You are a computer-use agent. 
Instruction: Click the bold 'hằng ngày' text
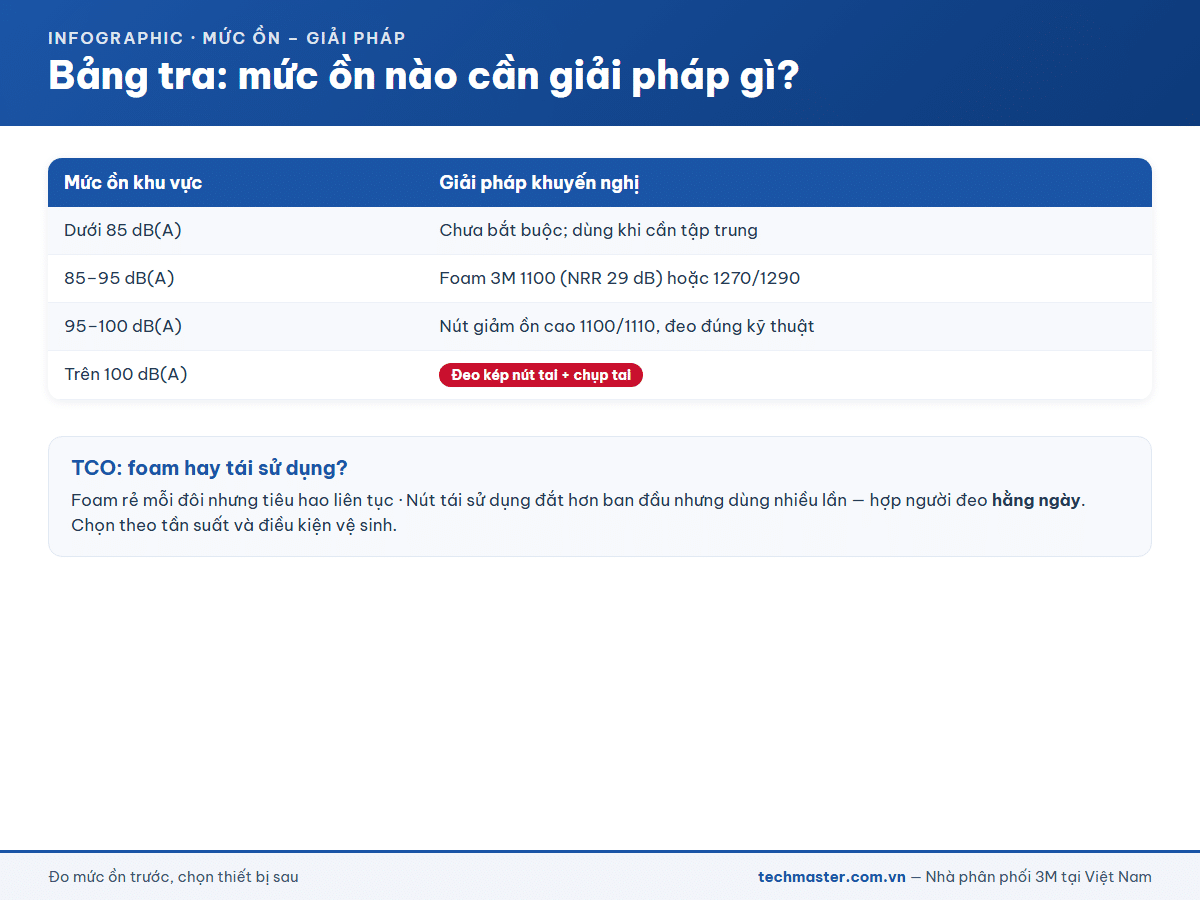click(1036, 501)
